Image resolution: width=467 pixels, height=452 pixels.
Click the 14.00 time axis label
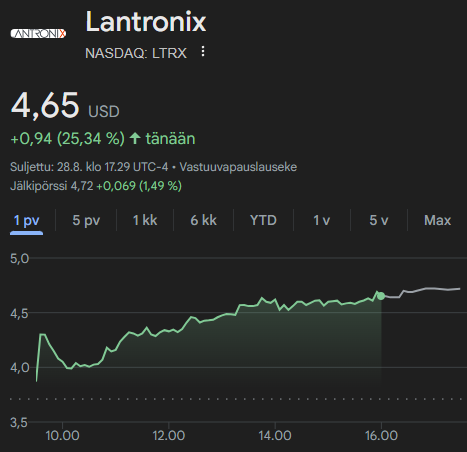point(275,435)
